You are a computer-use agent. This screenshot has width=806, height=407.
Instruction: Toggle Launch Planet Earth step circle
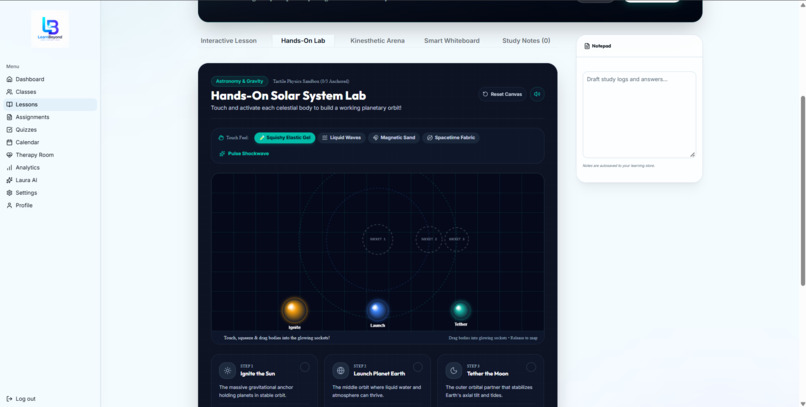pos(418,367)
